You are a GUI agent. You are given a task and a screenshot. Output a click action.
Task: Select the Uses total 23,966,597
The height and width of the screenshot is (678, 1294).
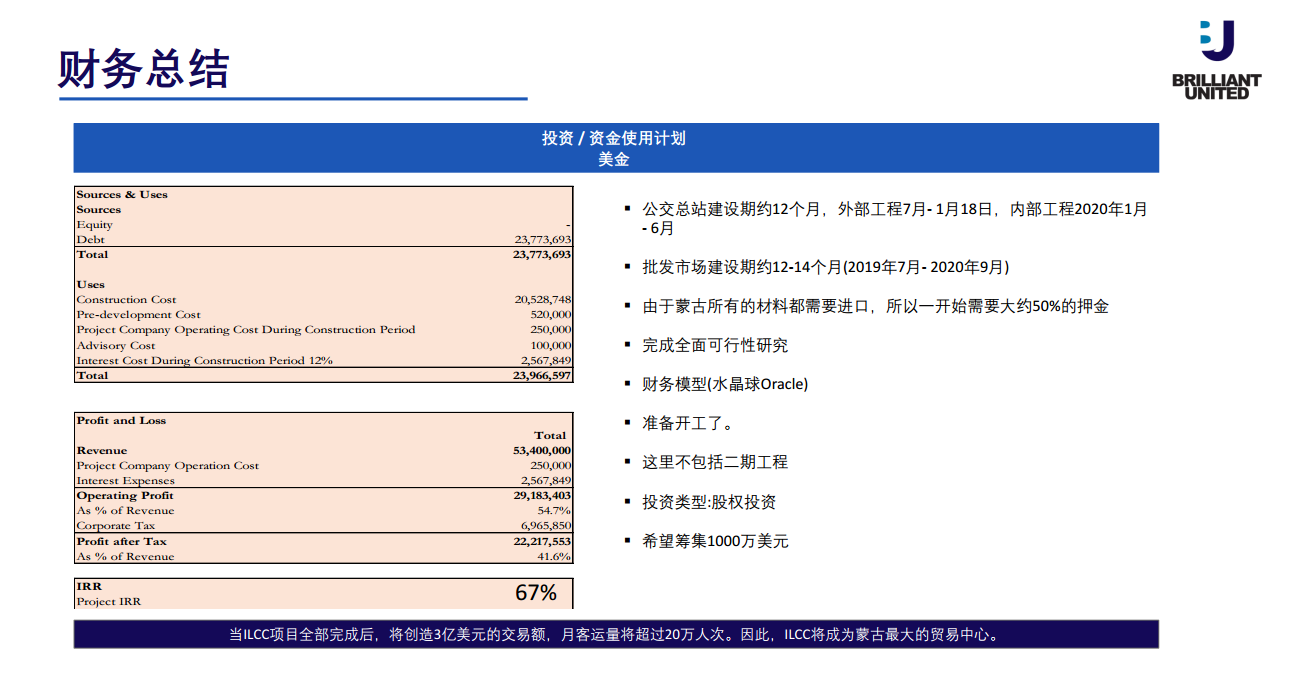(542, 376)
